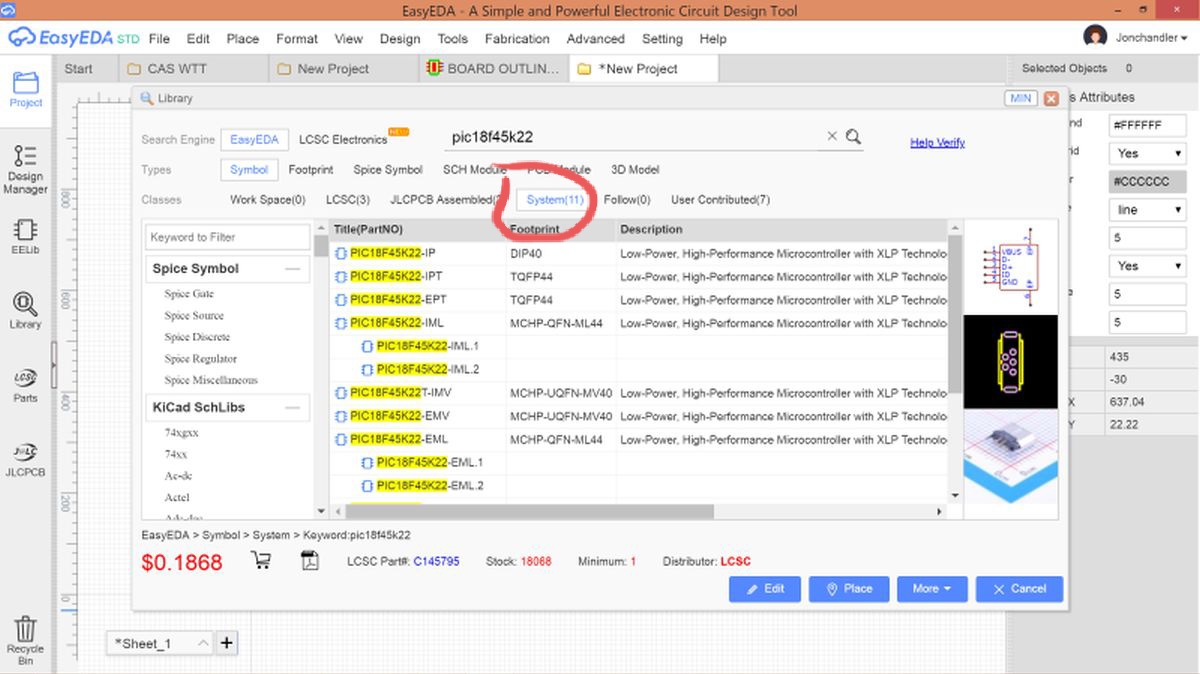Open the PDF datasheet icon
This screenshot has width=1200, height=674.
(310, 561)
